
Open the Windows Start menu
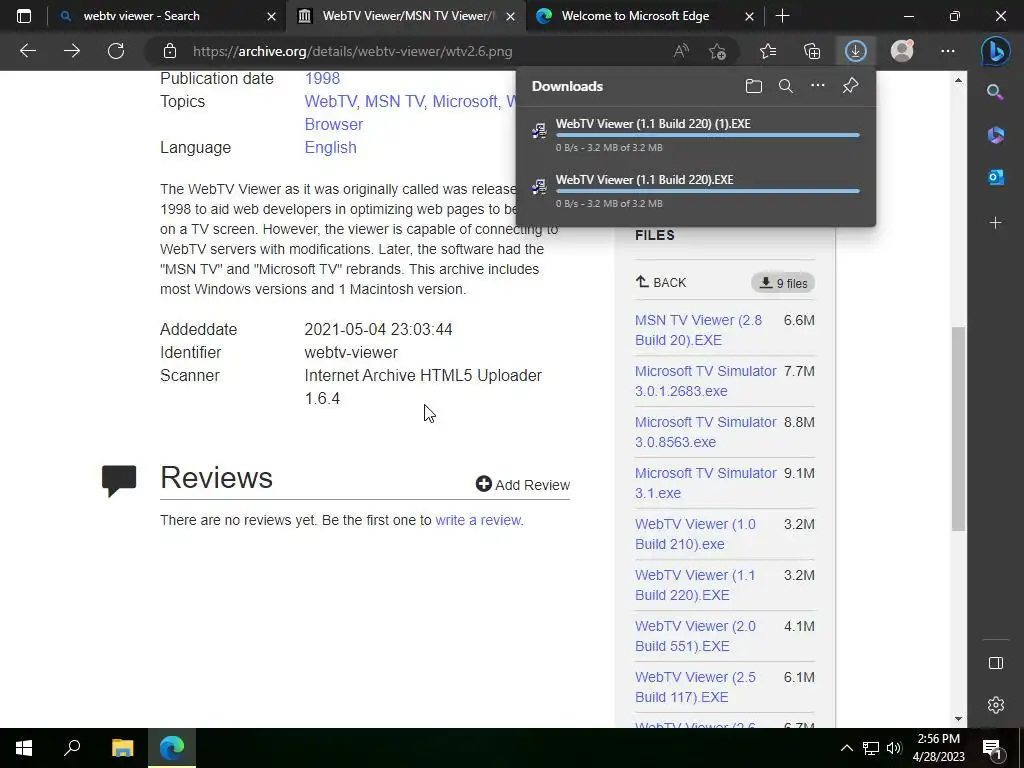coord(24,748)
